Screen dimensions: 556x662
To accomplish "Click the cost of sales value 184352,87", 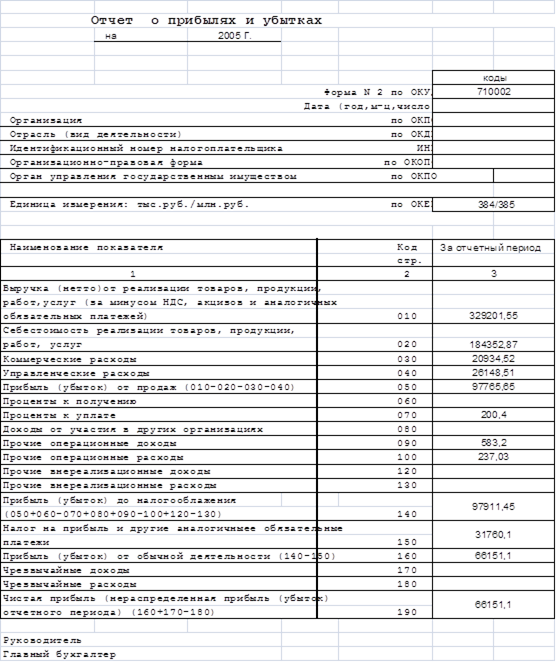I will pyautogui.click(x=494, y=345).
